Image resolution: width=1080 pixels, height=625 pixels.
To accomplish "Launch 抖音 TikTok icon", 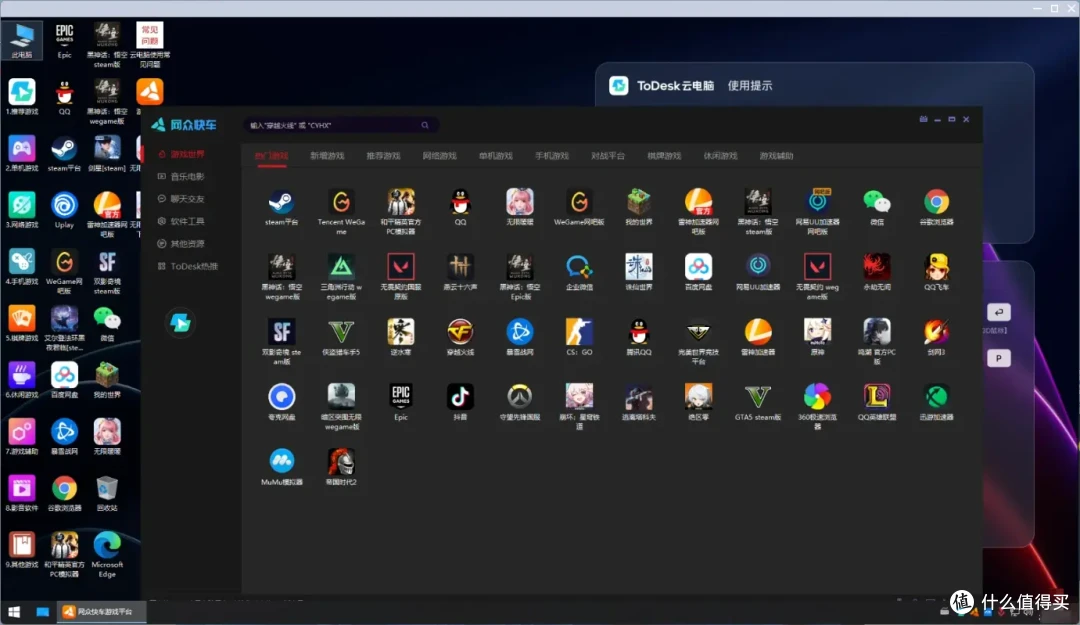I will point(460,397).
